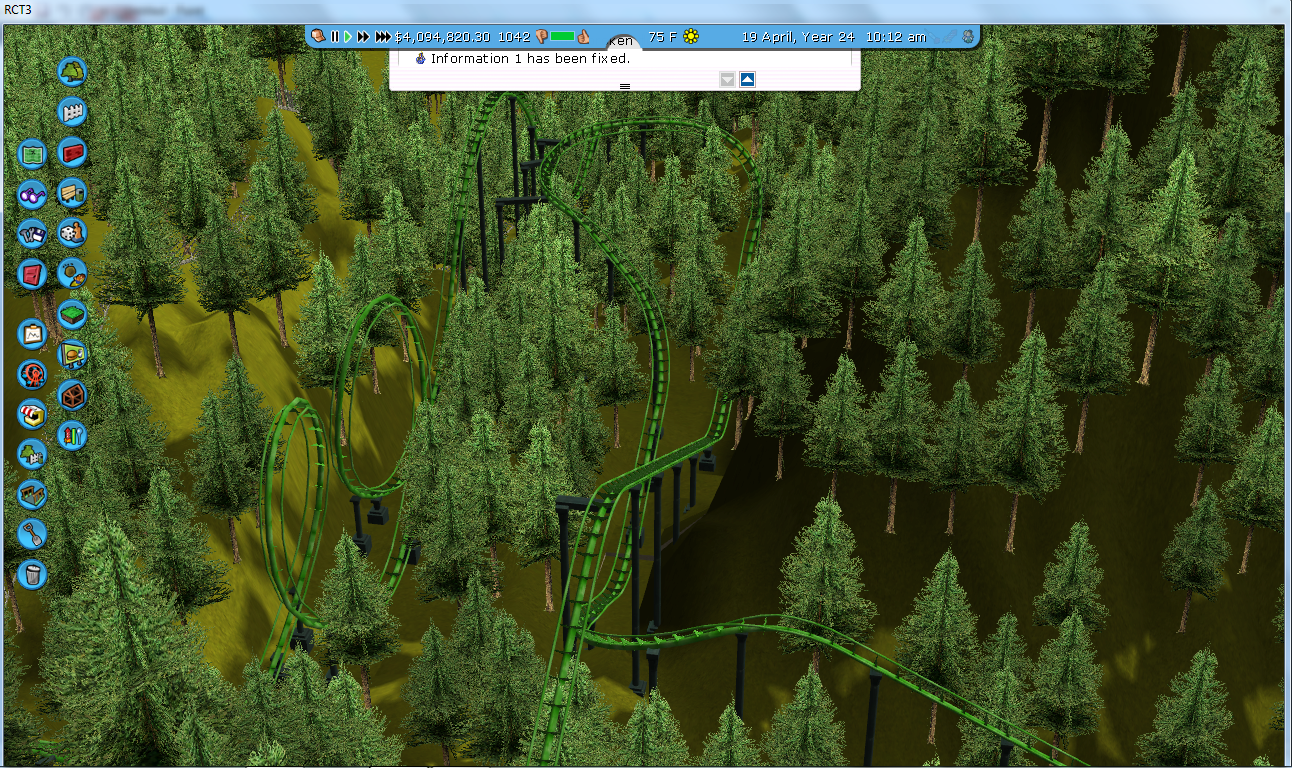Click the 'Information 1 has been fixed.' message
The image size is (1292, 768).
pos(530,58)
